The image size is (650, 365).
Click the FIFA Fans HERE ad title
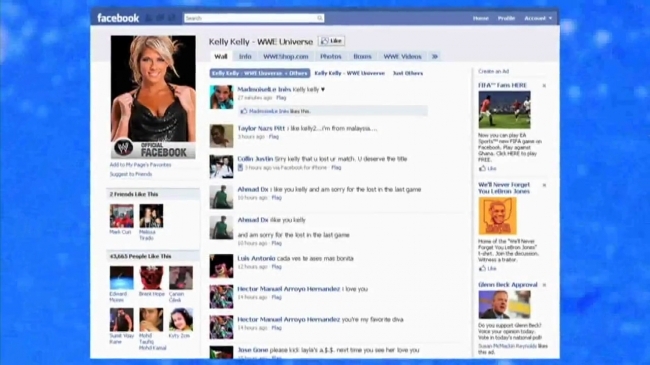coord(502,85)
